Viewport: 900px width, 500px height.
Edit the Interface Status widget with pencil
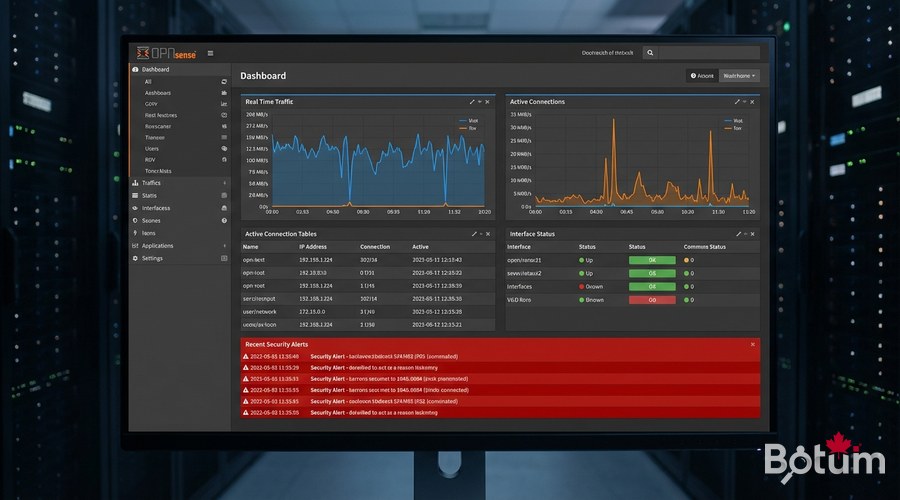pos(738,234)
